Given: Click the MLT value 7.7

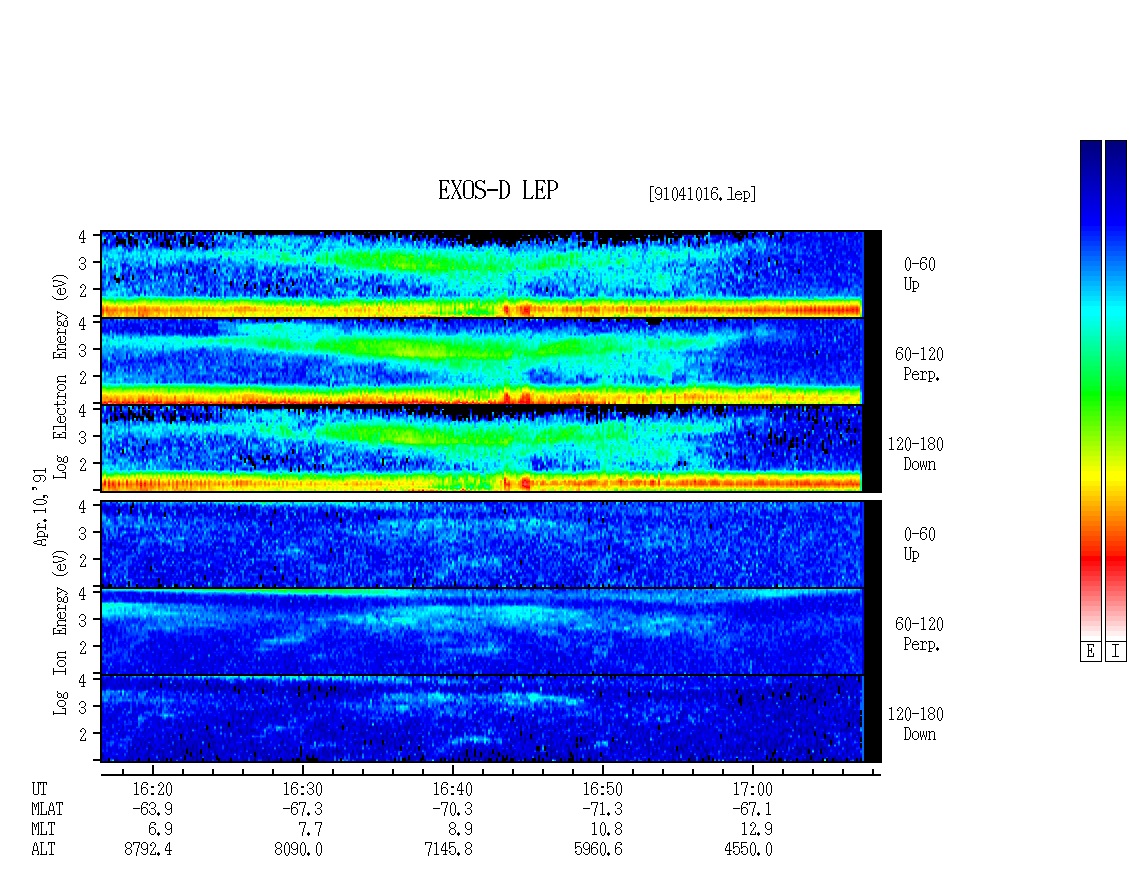Looking at the screenshot, I should (x=310, y=830).
